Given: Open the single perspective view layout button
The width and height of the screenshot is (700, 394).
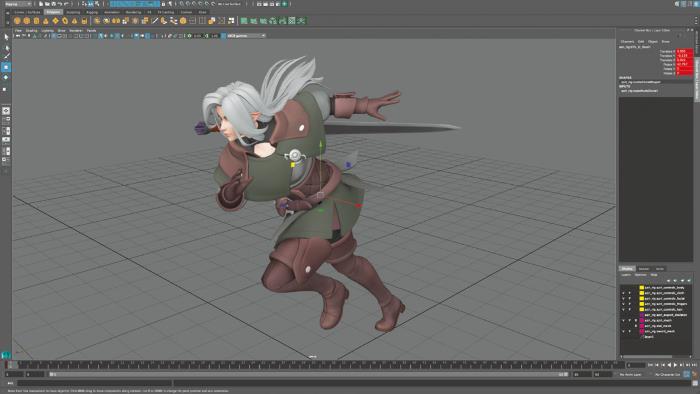Looking at the screenshot, I should click(x=6, y=111).
